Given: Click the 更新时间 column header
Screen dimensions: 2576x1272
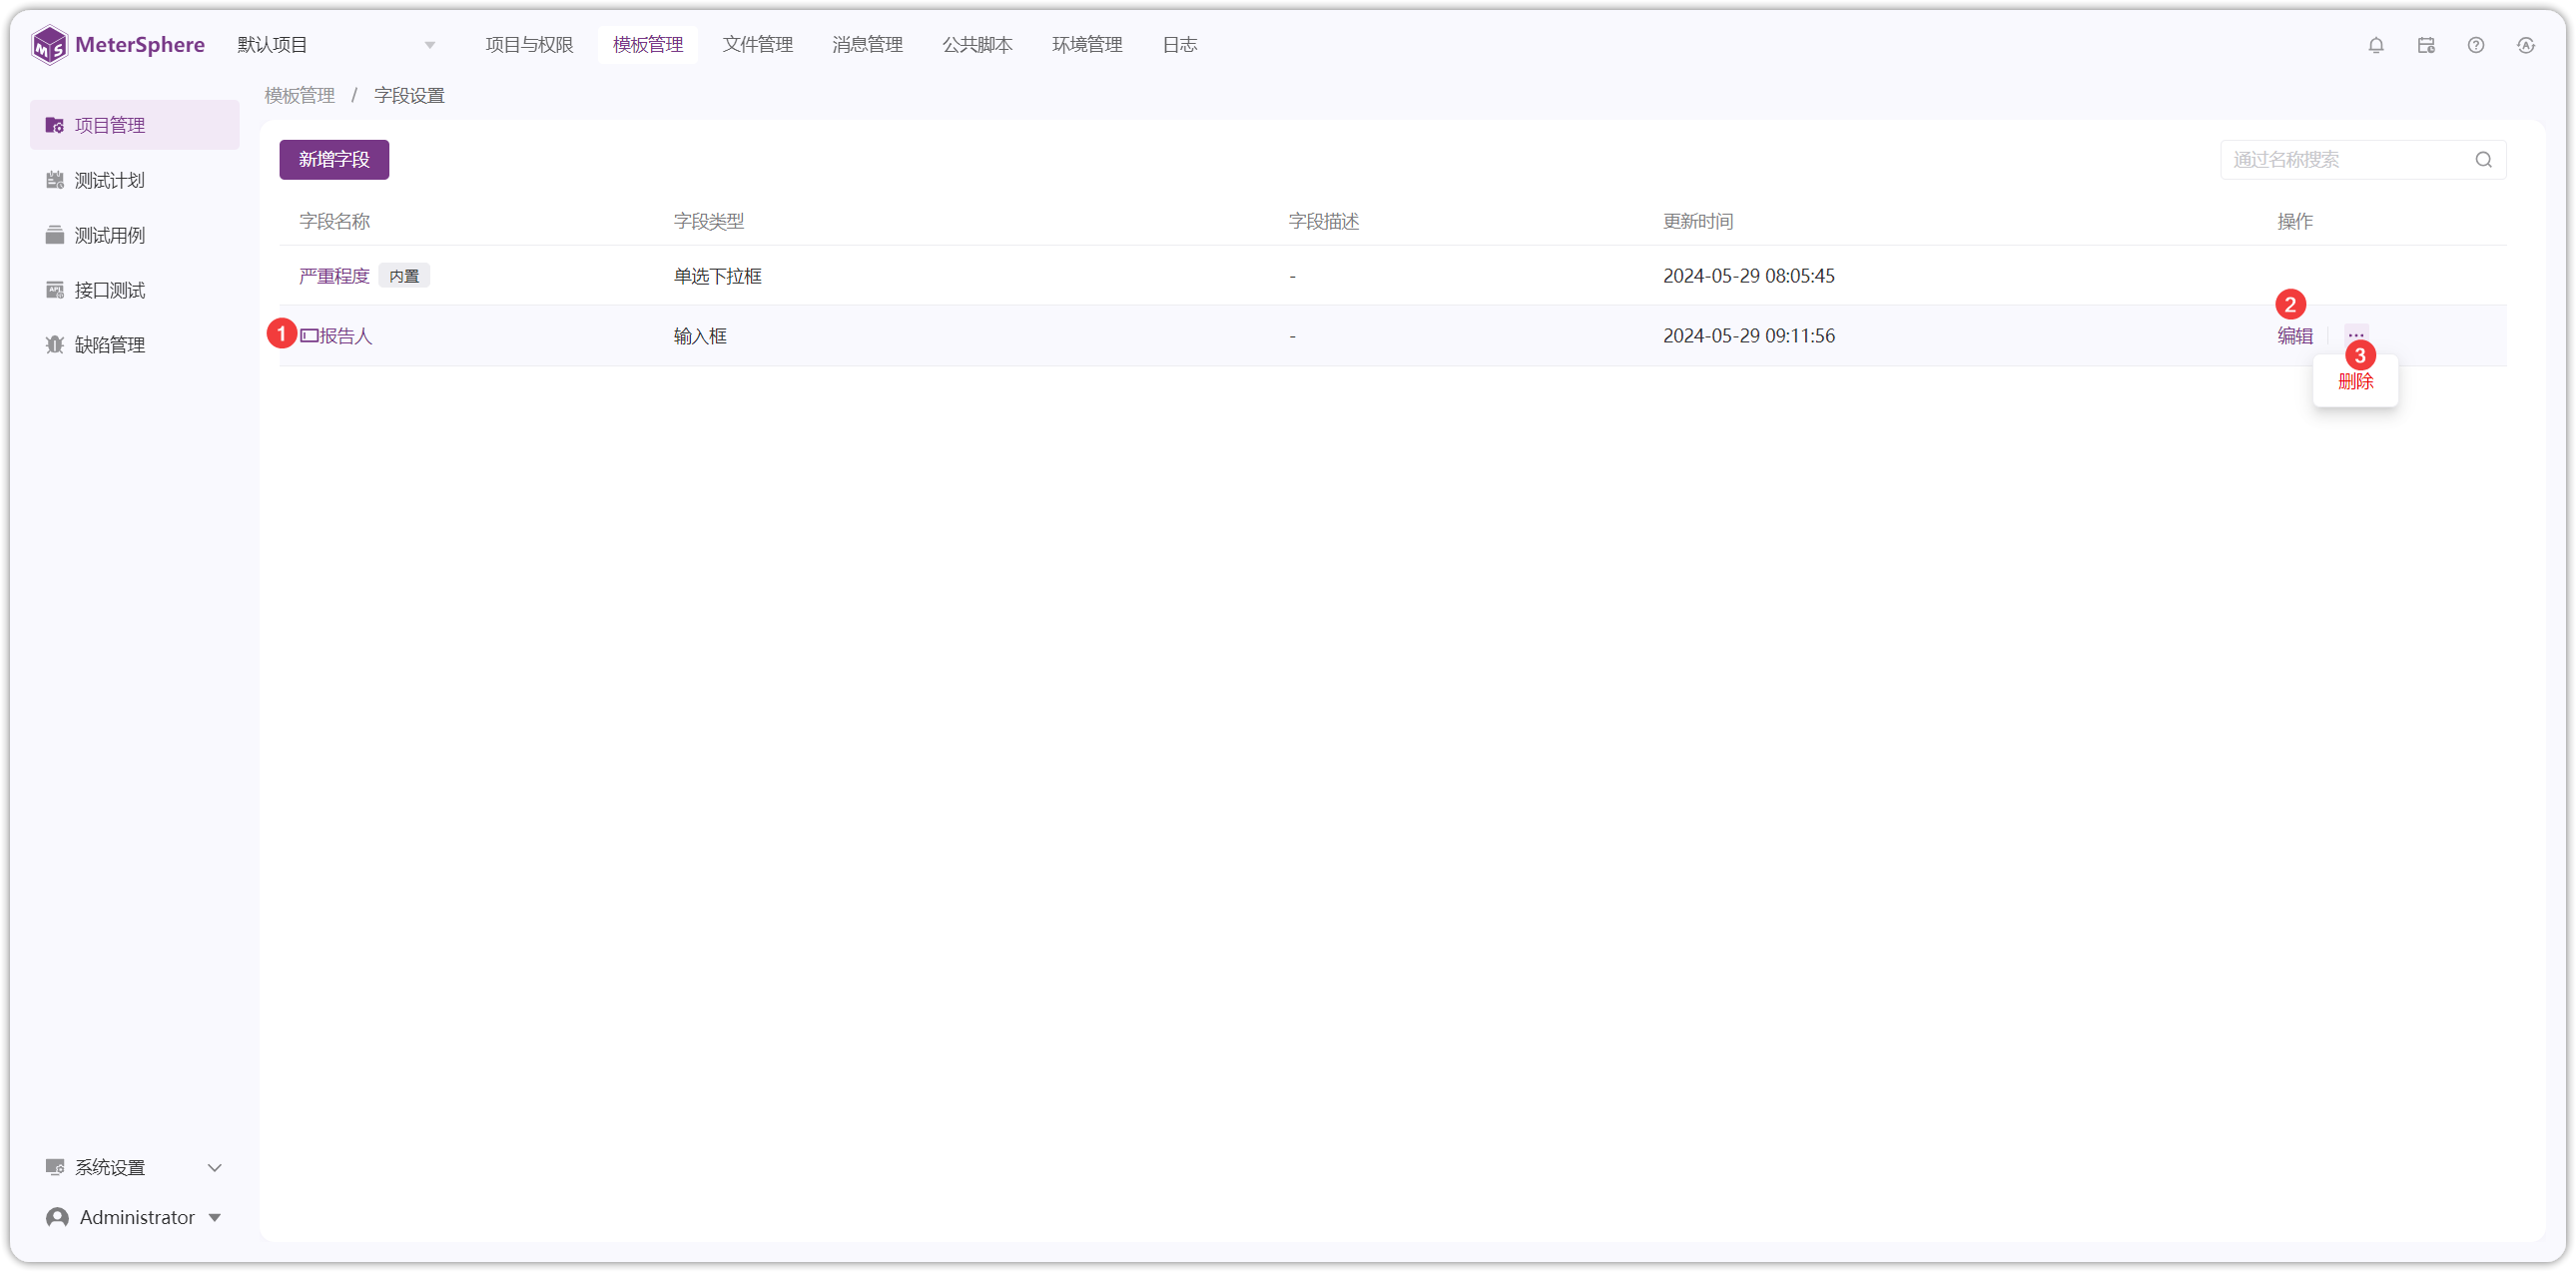Looking at the screenshot, I should coord(1698,221).
